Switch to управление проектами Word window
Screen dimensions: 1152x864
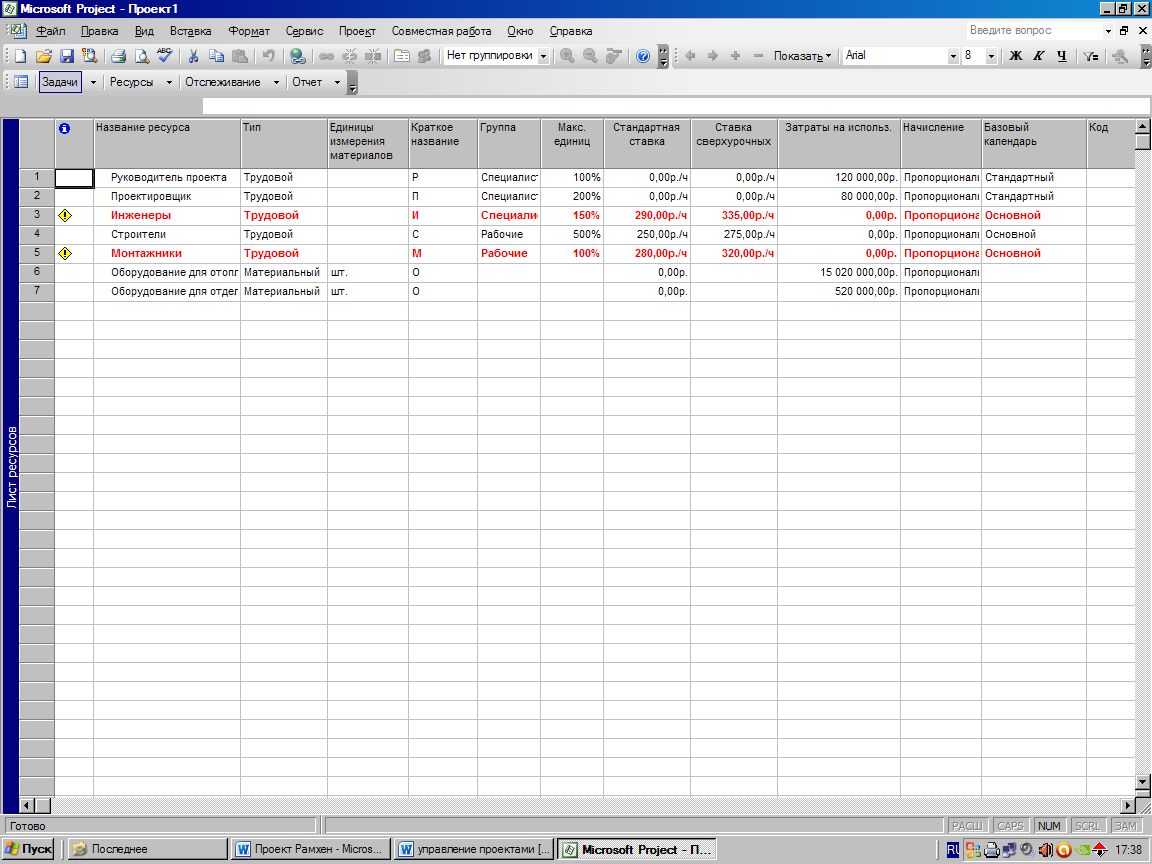point(474,849)
